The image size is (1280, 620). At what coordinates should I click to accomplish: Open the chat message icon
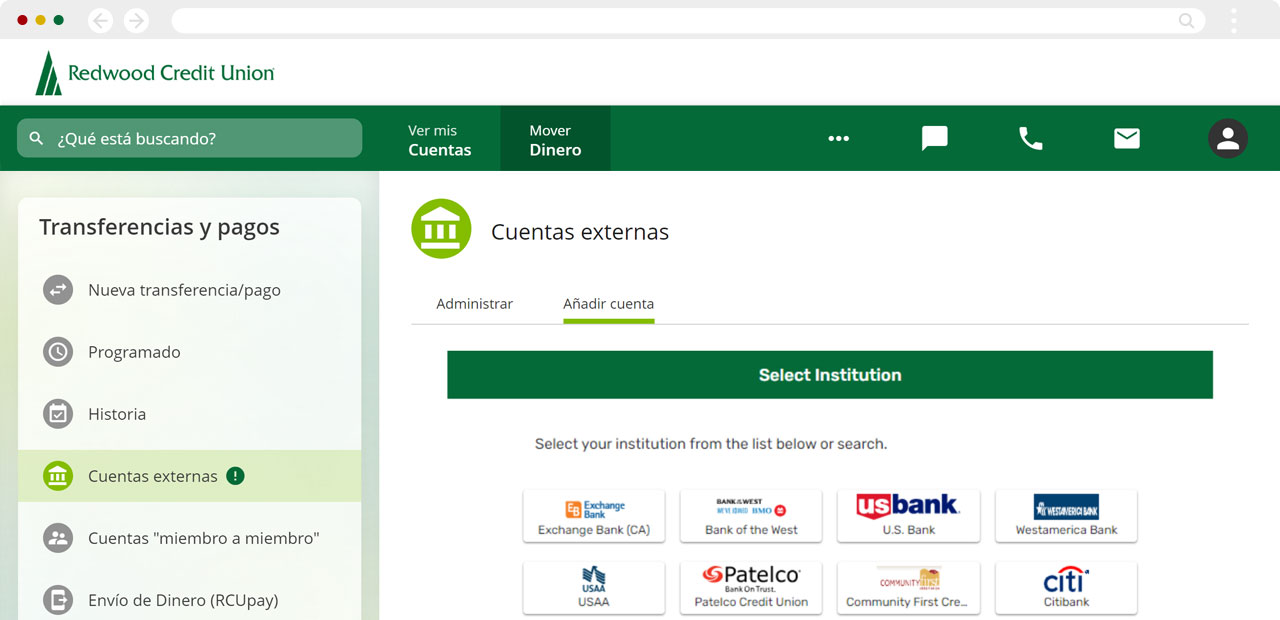coord(934,138)
